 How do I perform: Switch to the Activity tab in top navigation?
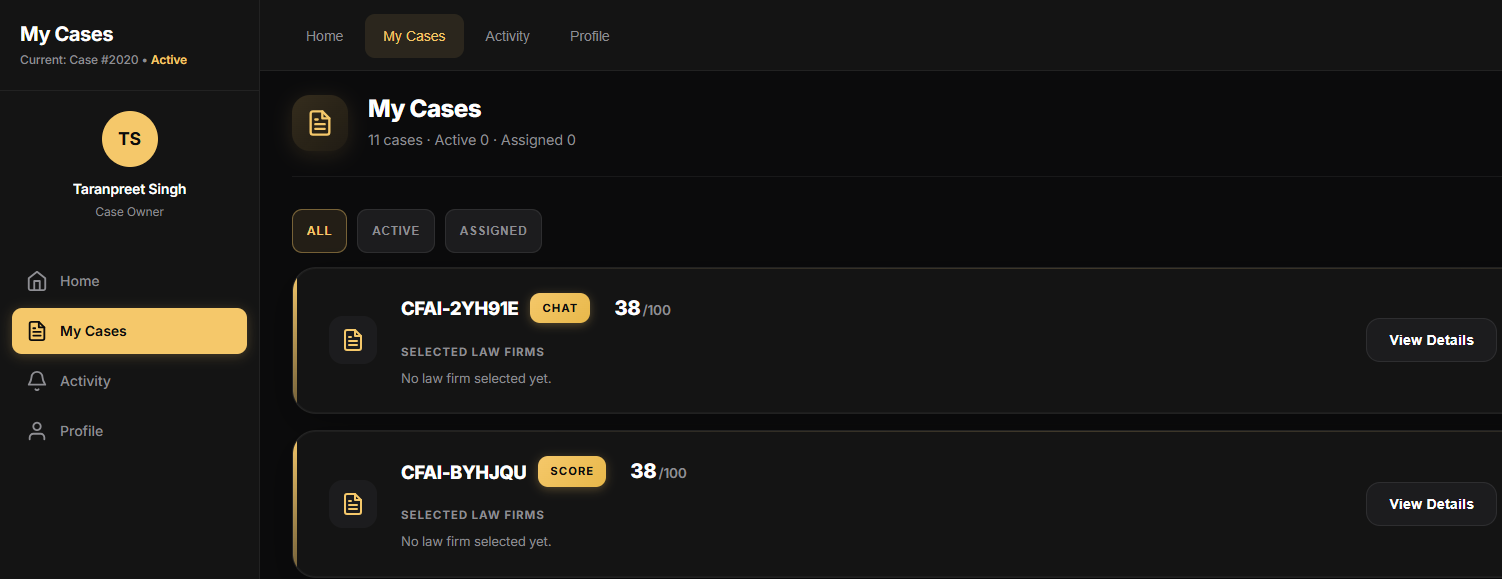(x=507, y=35)
